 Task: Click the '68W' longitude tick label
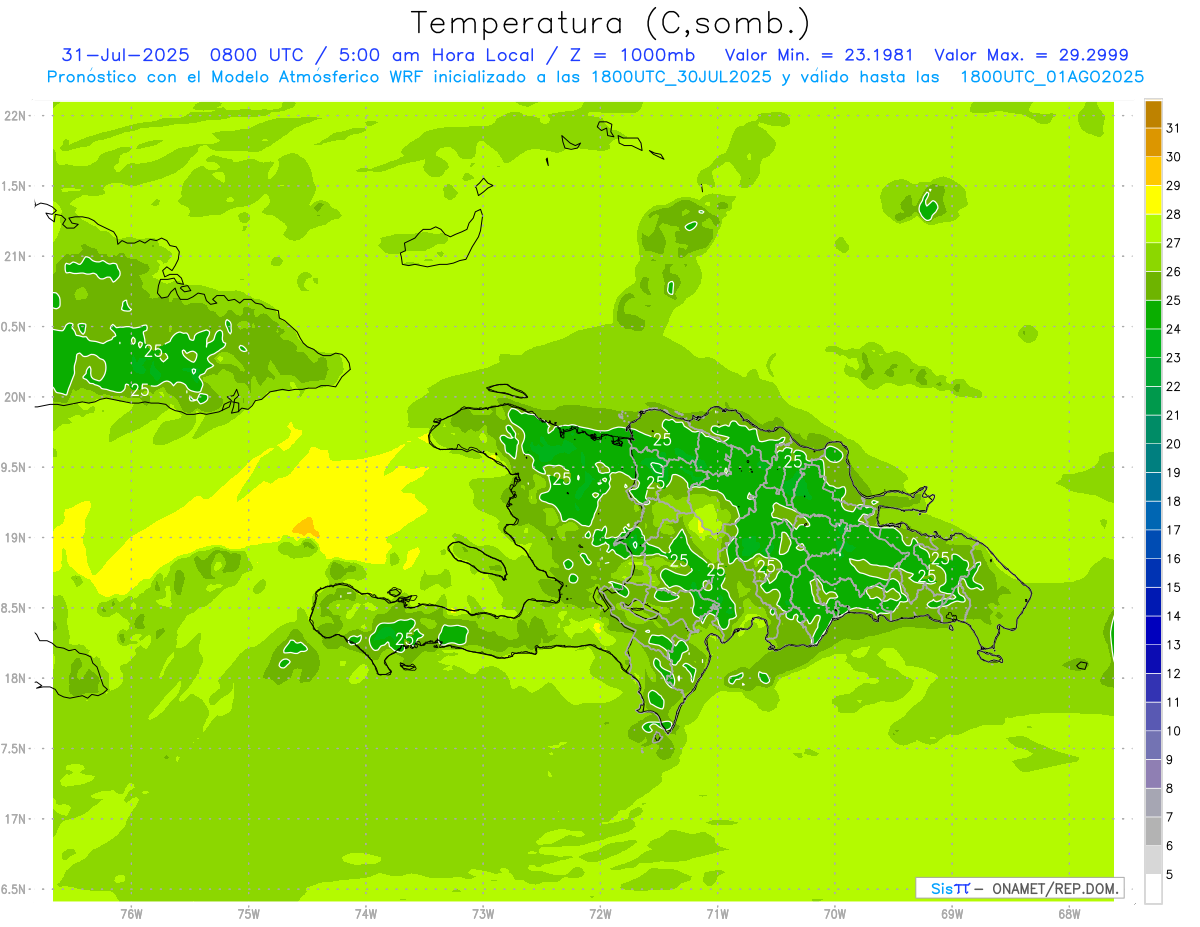coord(1069,913)
